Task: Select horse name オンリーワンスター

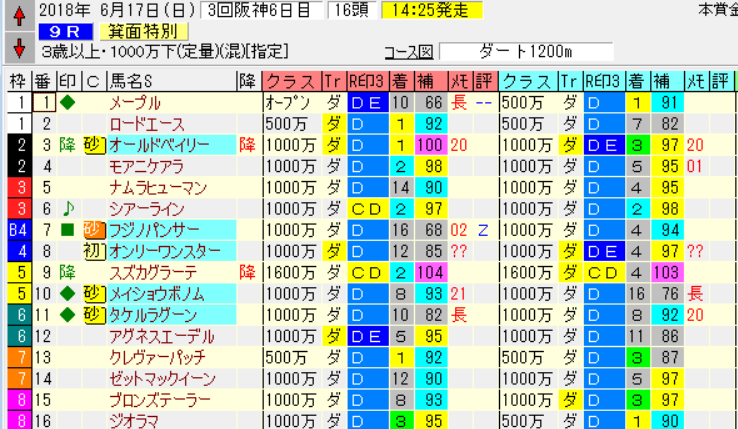Action: [x=165, y=251]
